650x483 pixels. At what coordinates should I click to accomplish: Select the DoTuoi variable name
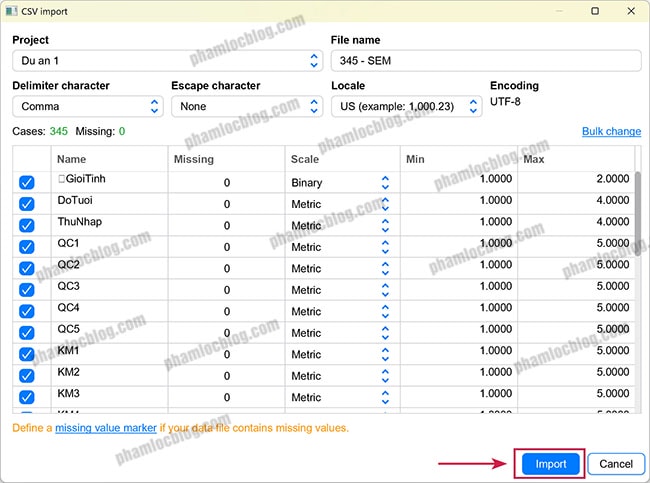75,200
